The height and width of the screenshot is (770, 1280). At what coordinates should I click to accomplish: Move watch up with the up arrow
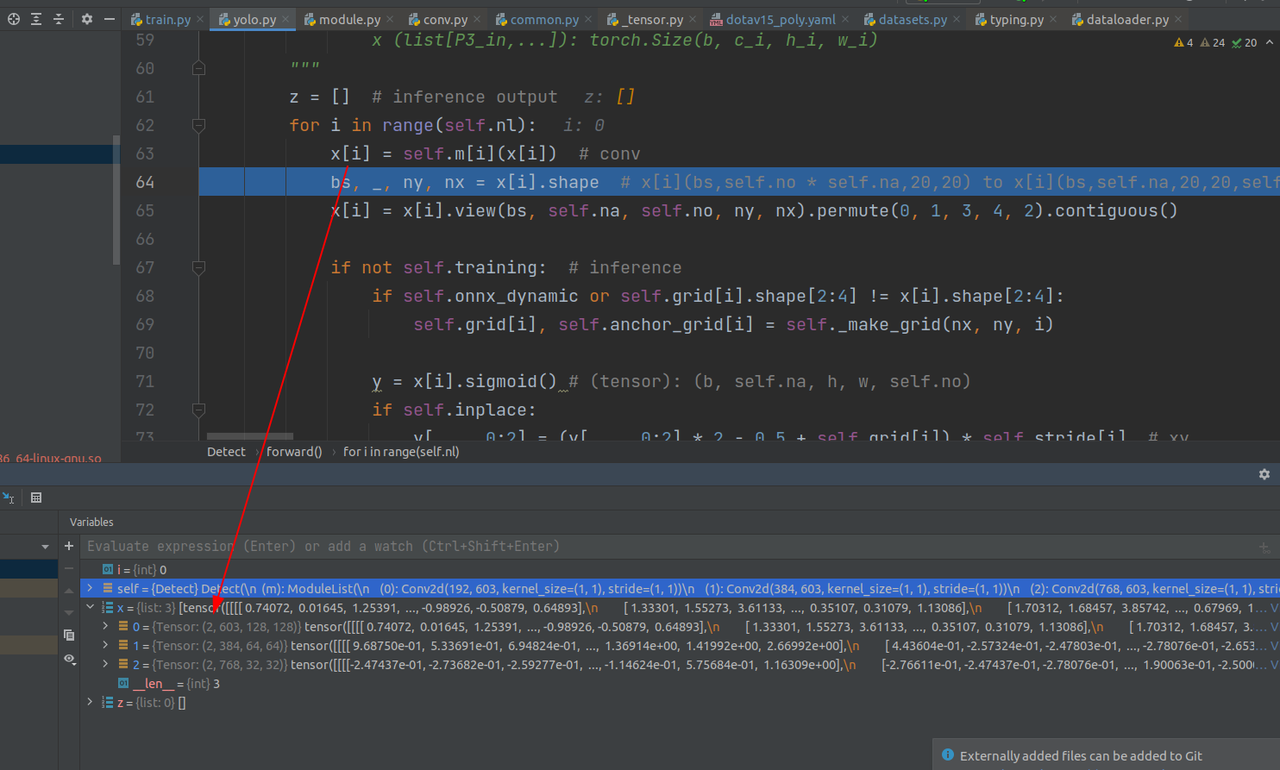tap(69, 590)
